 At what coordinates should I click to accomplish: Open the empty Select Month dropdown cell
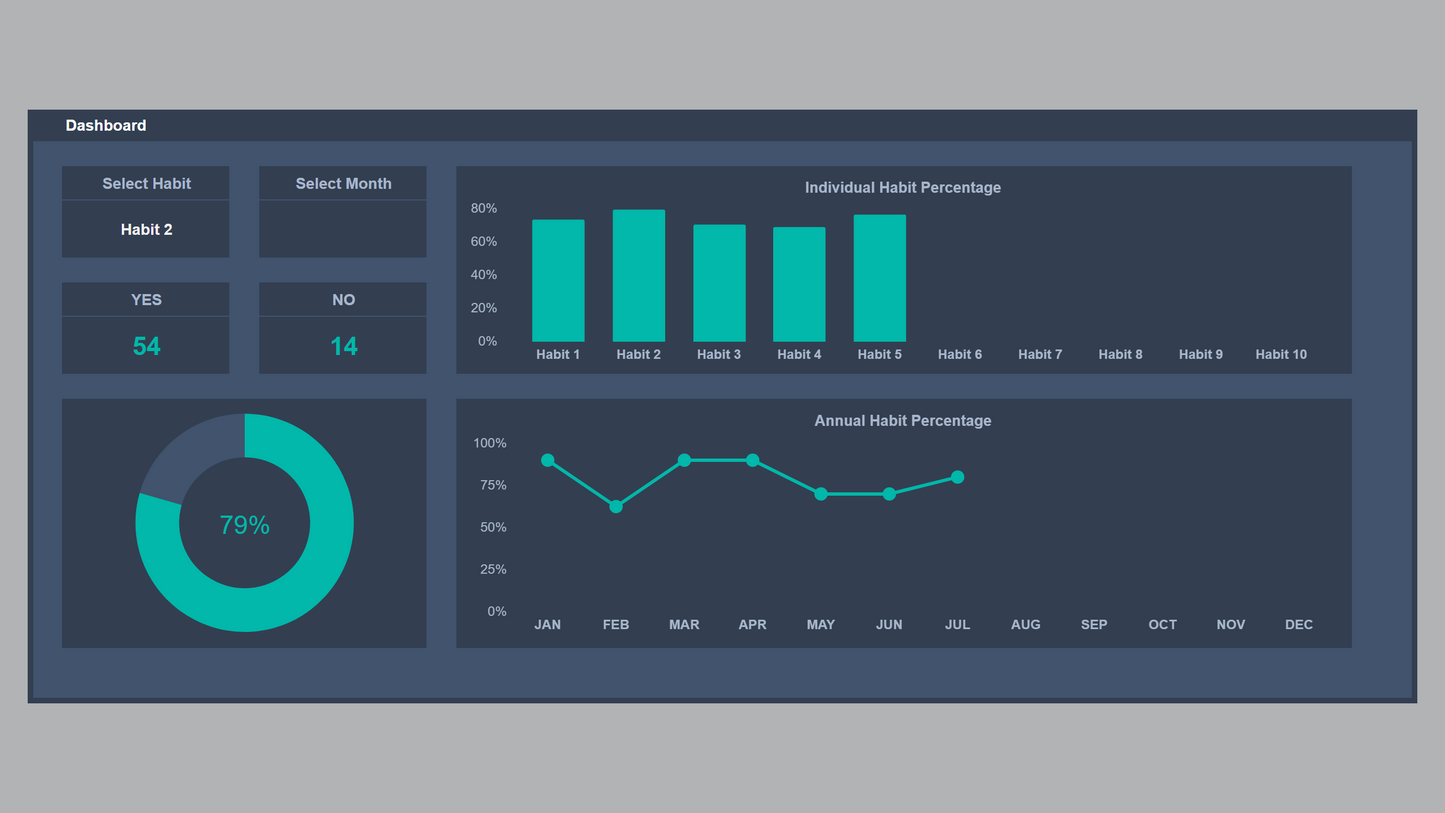tap(343, 229)
